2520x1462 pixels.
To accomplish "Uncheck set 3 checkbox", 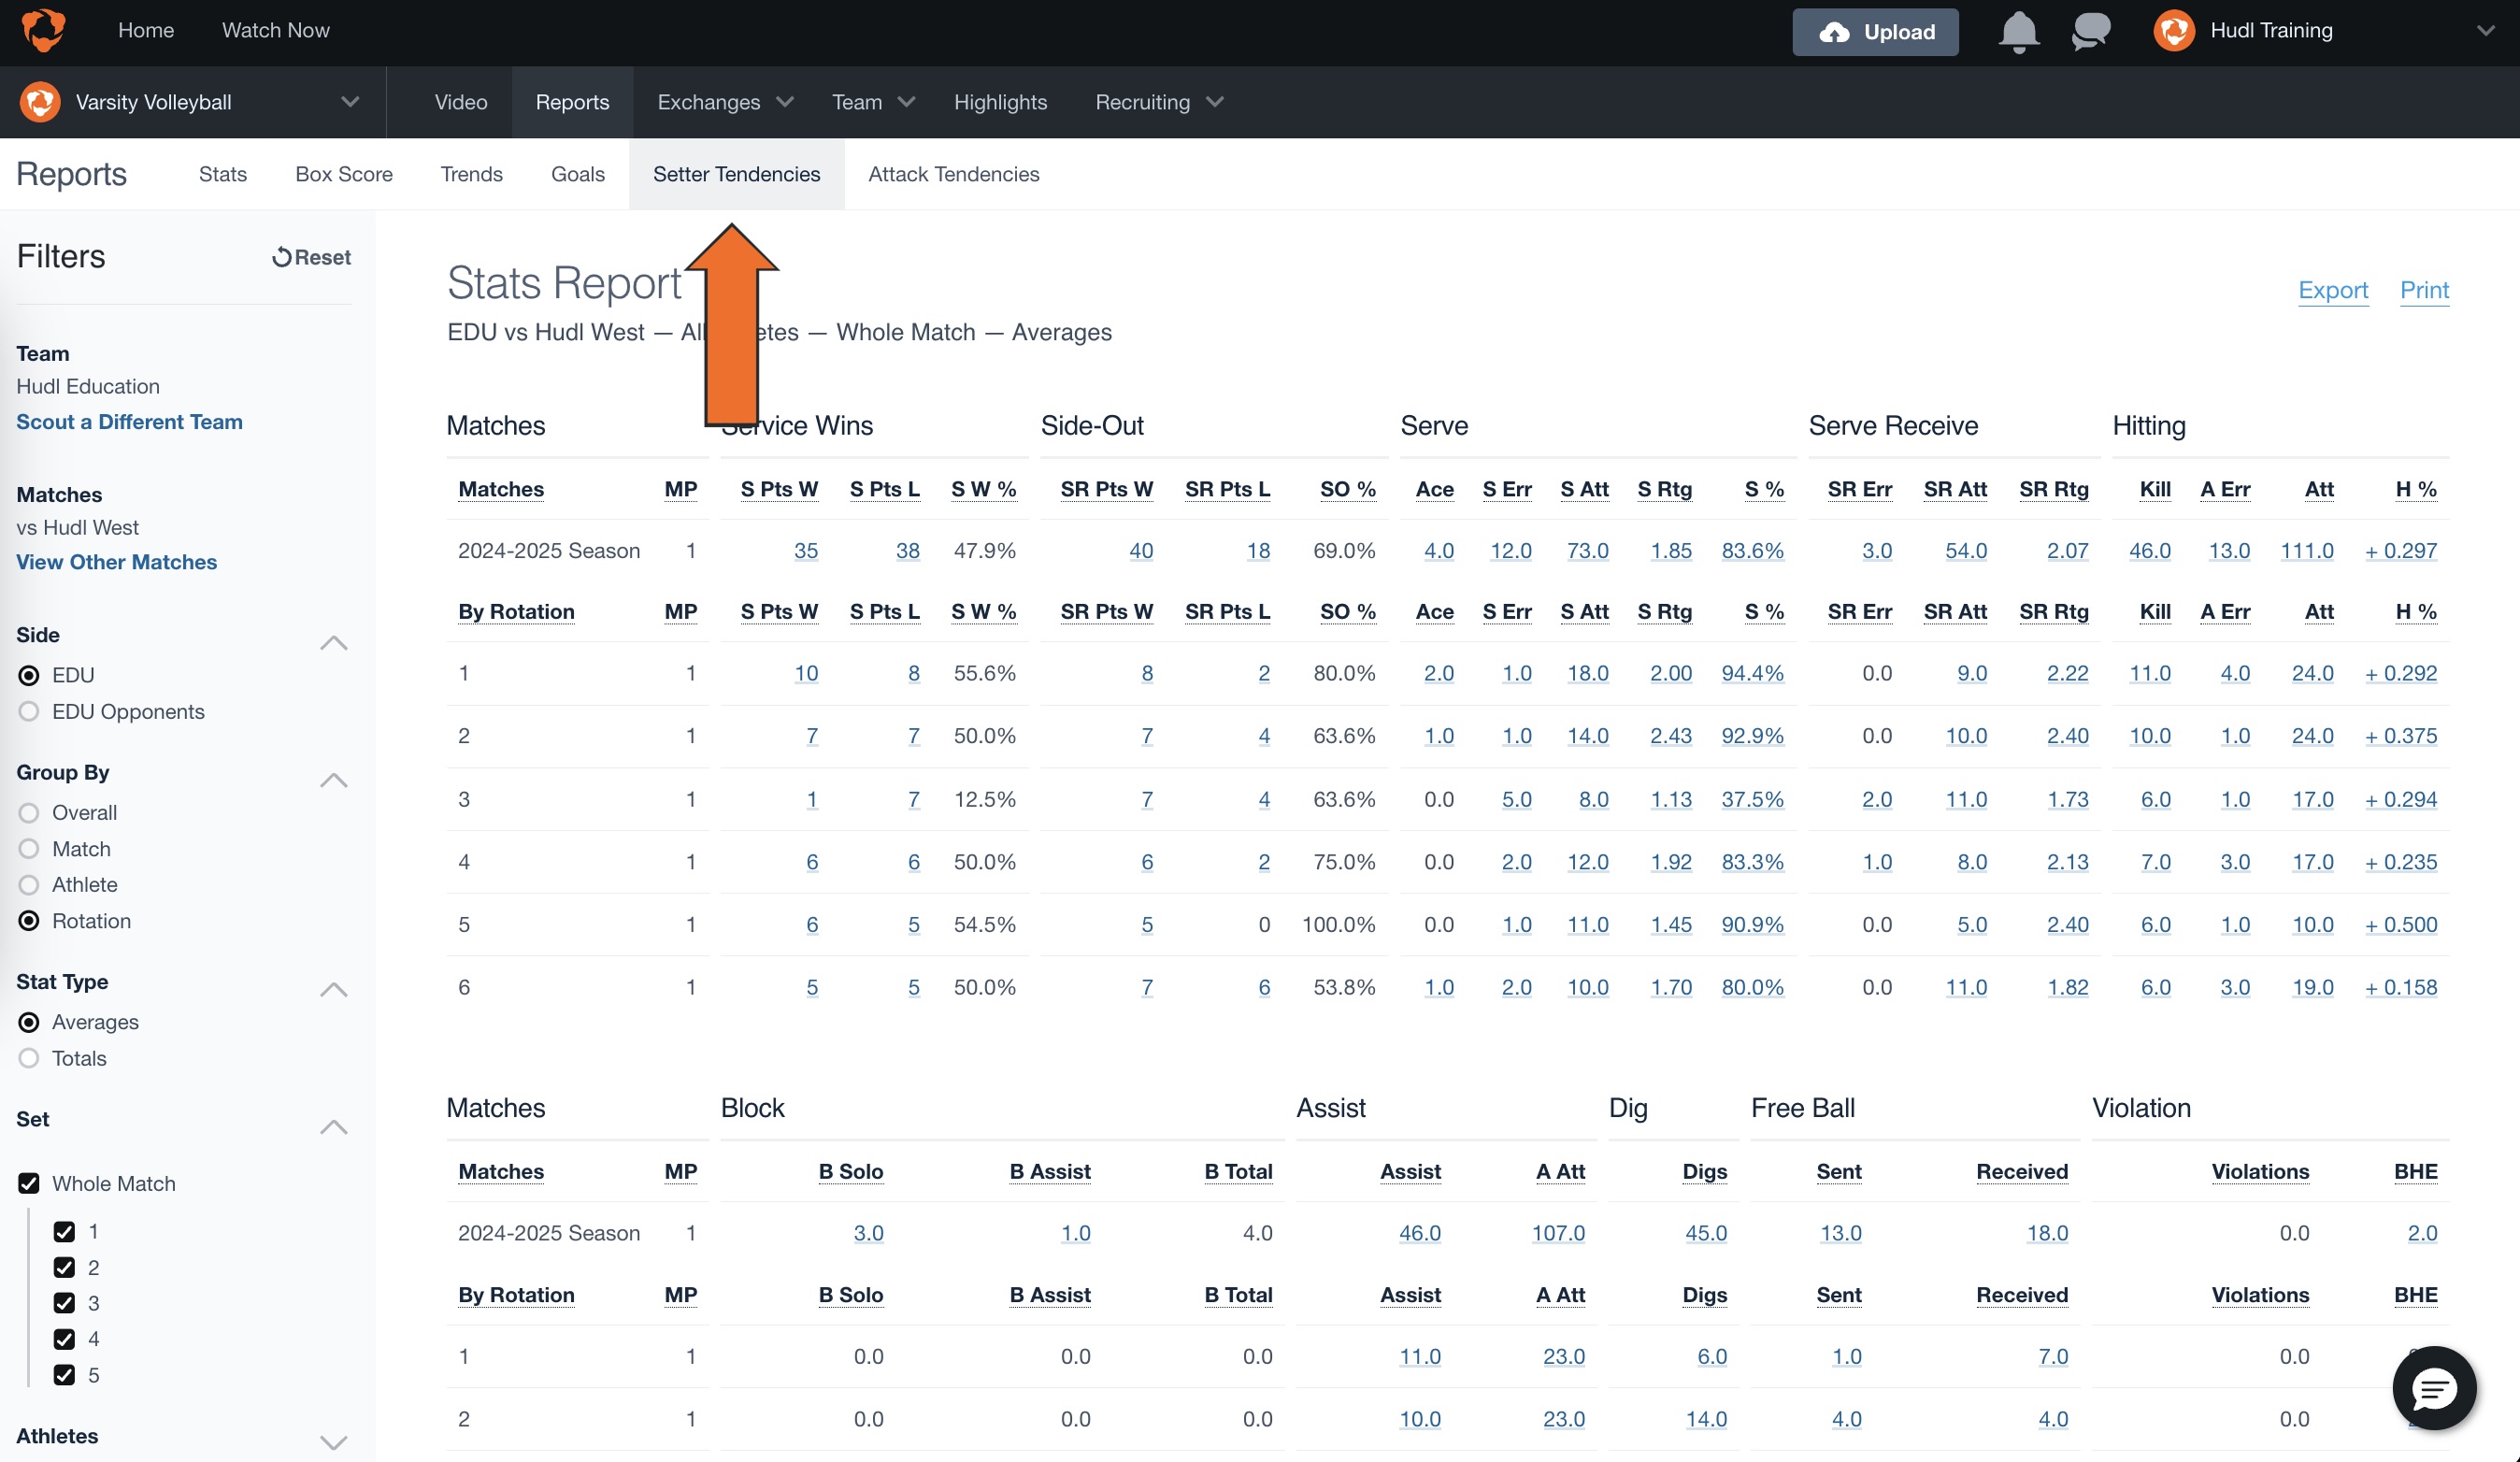I will click(x=64, y=1303).
